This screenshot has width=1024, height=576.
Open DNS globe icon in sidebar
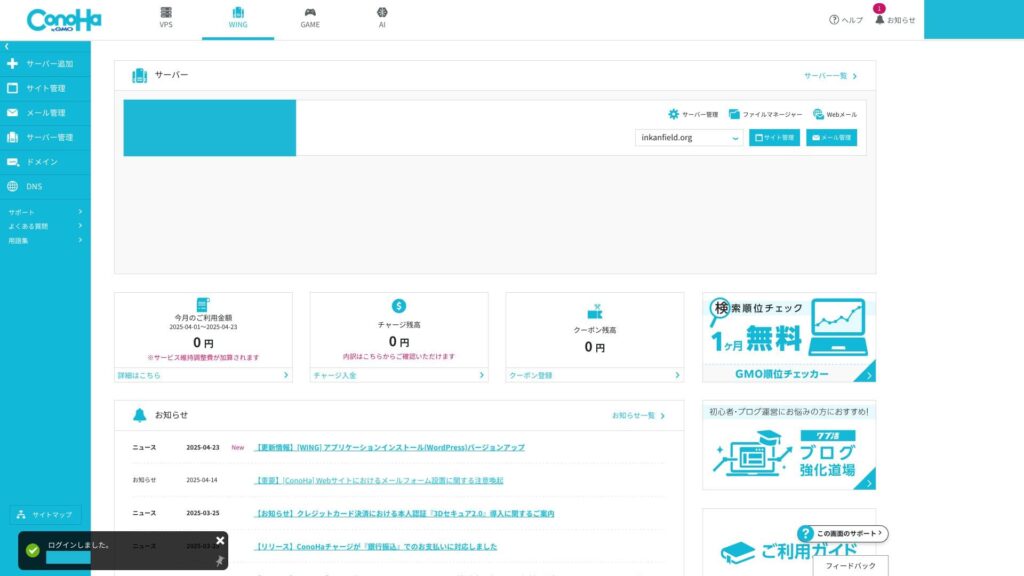pos(13,186)
